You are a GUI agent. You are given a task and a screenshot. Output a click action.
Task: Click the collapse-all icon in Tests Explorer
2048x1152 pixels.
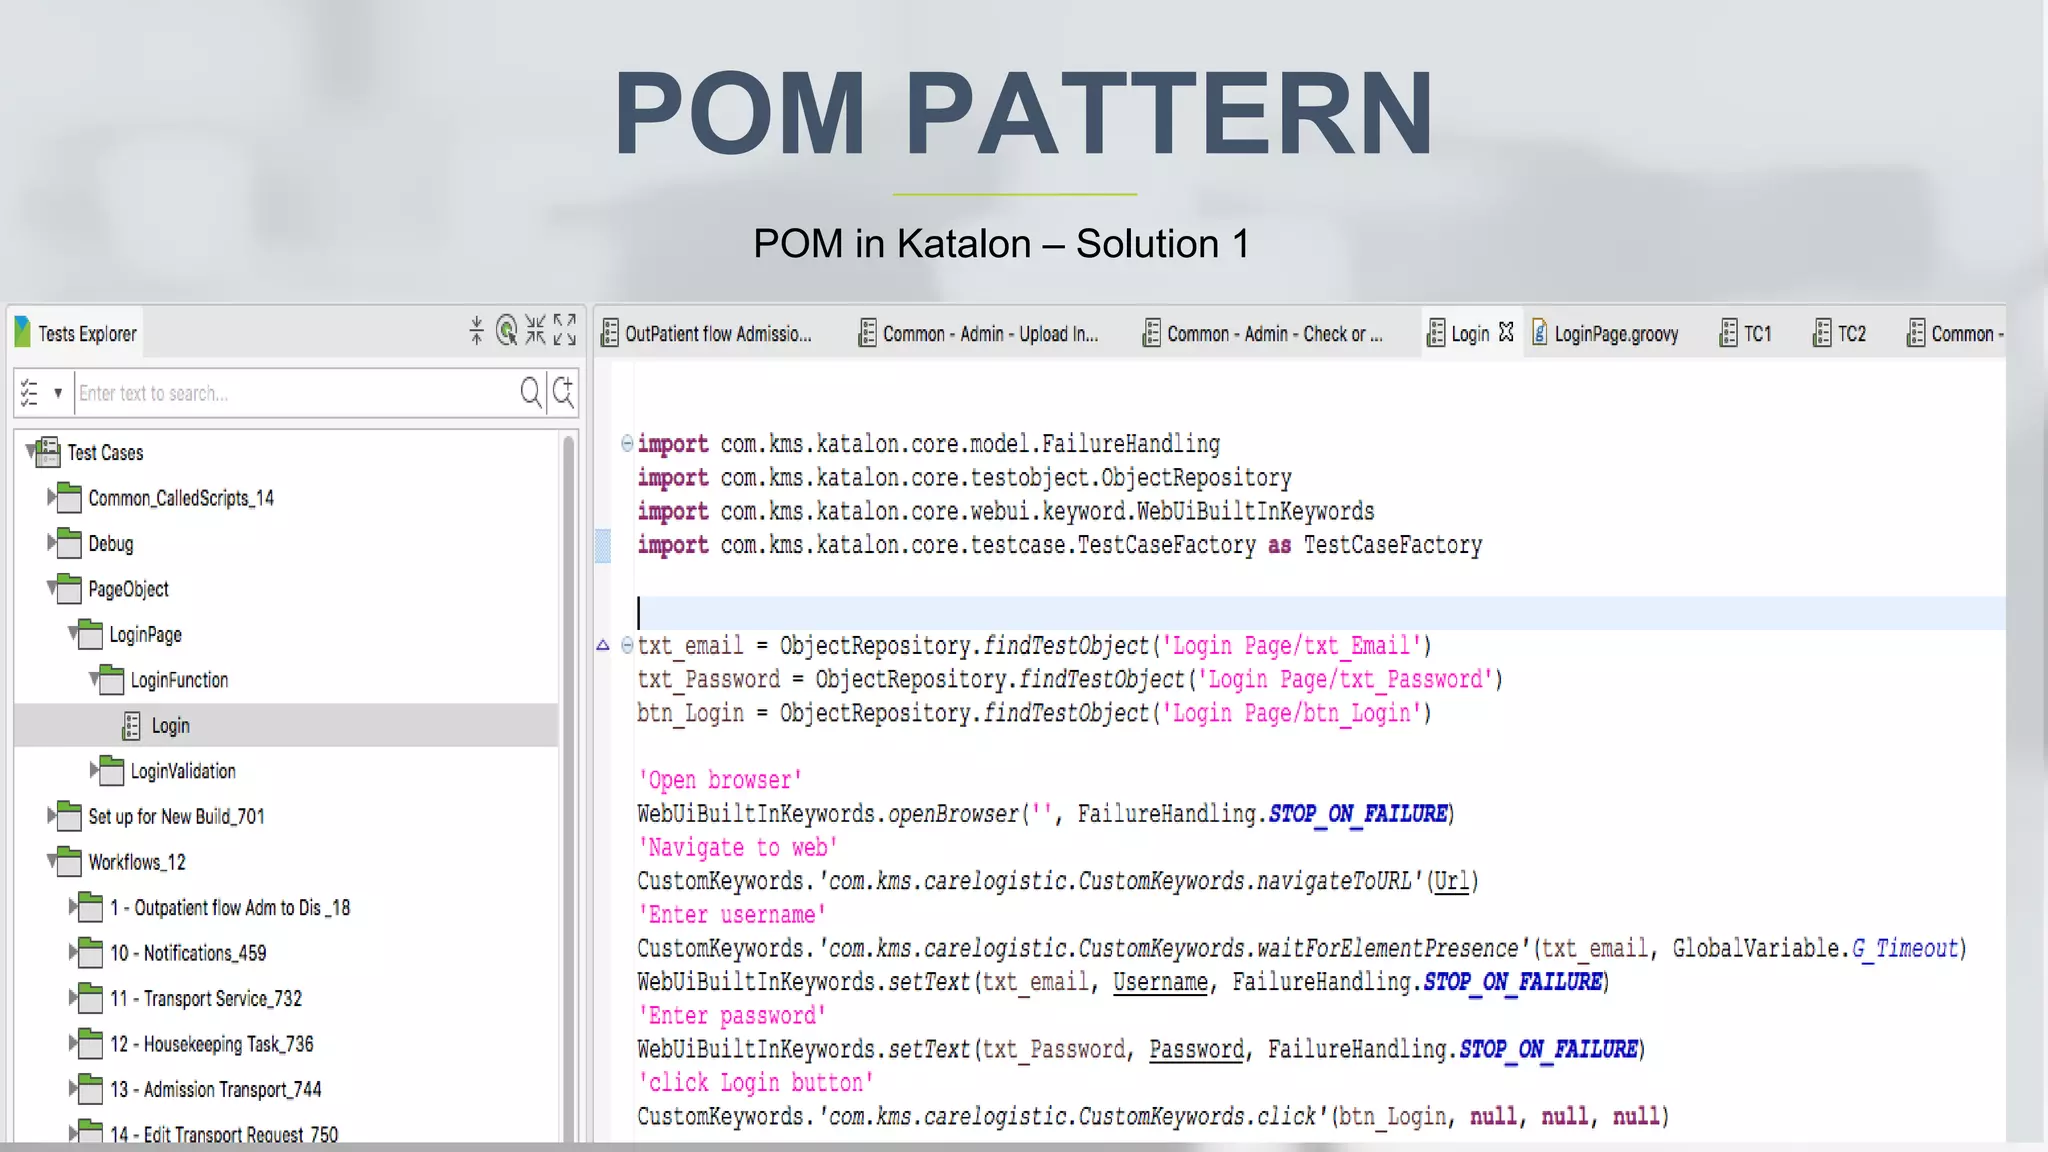(477, 330)
